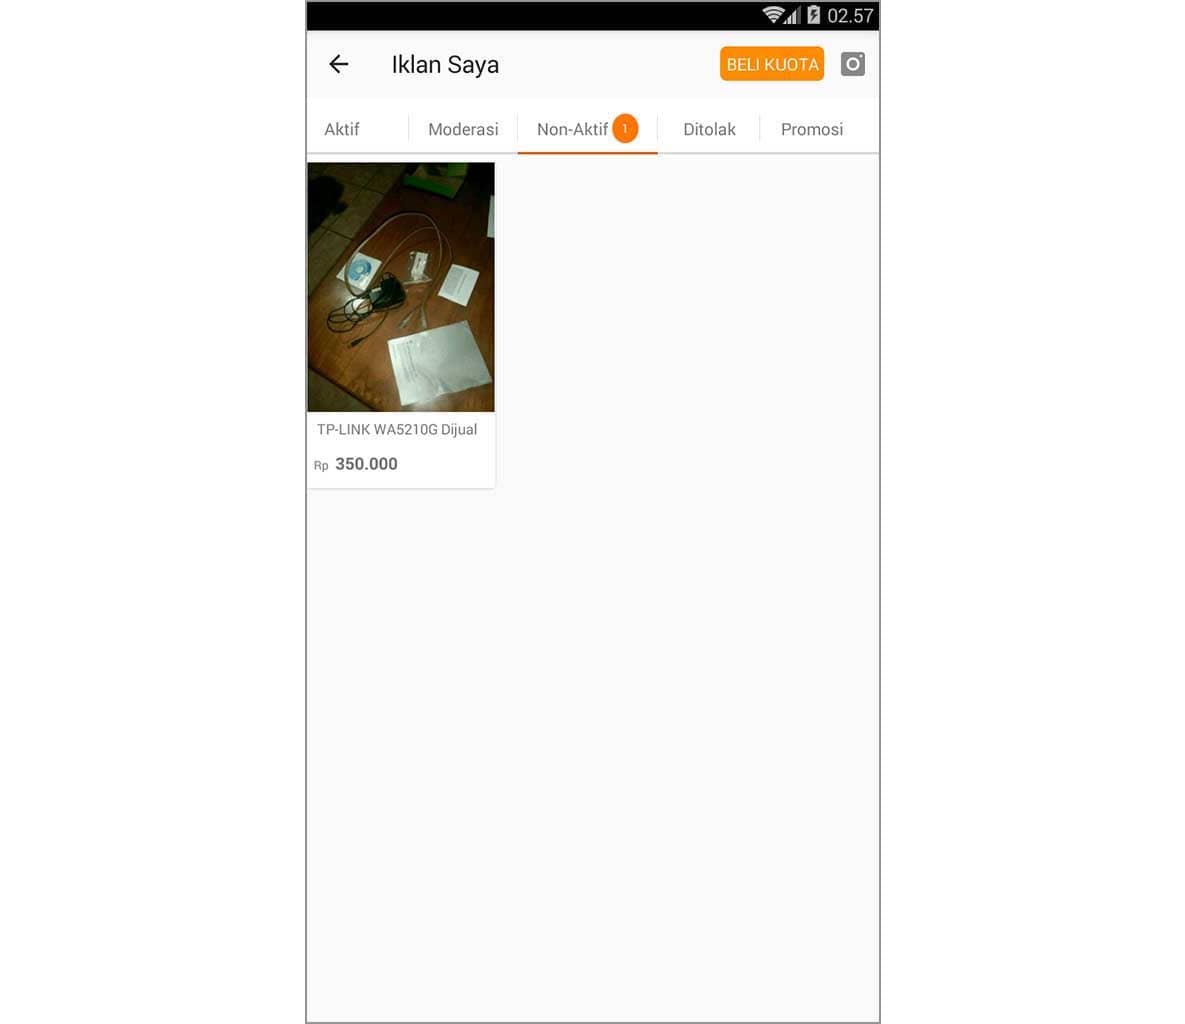Open the Moderasi tab
This screenshot has height=1024, width=1185.
463,129
